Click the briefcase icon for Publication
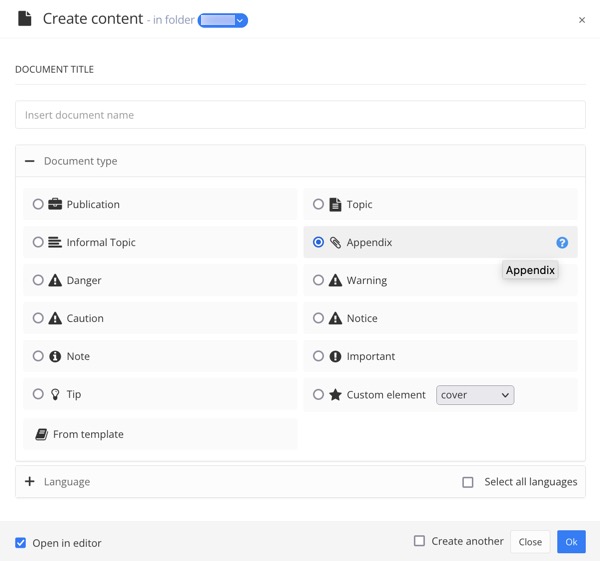Viewport: 600px width, 561px height. click(55, 204)
